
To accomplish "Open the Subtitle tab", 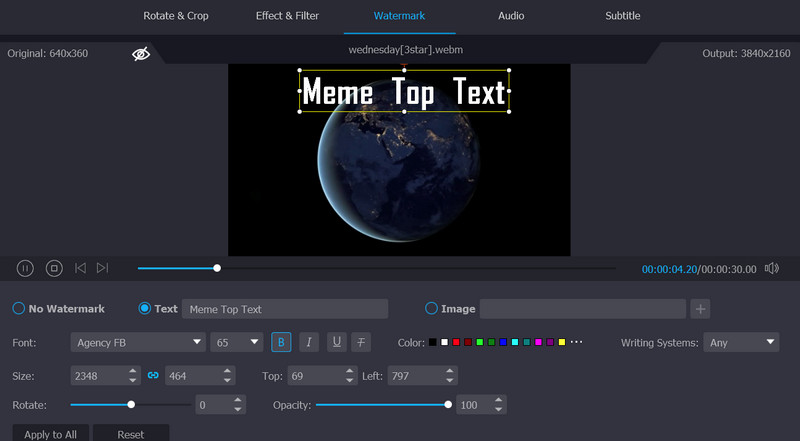I will coord(623,16).
